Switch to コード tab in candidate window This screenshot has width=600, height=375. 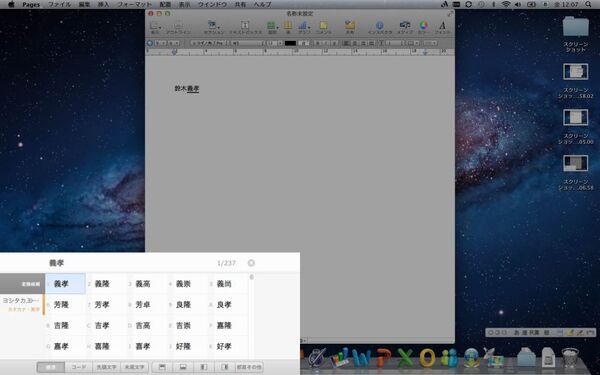[x=79, y=367]
